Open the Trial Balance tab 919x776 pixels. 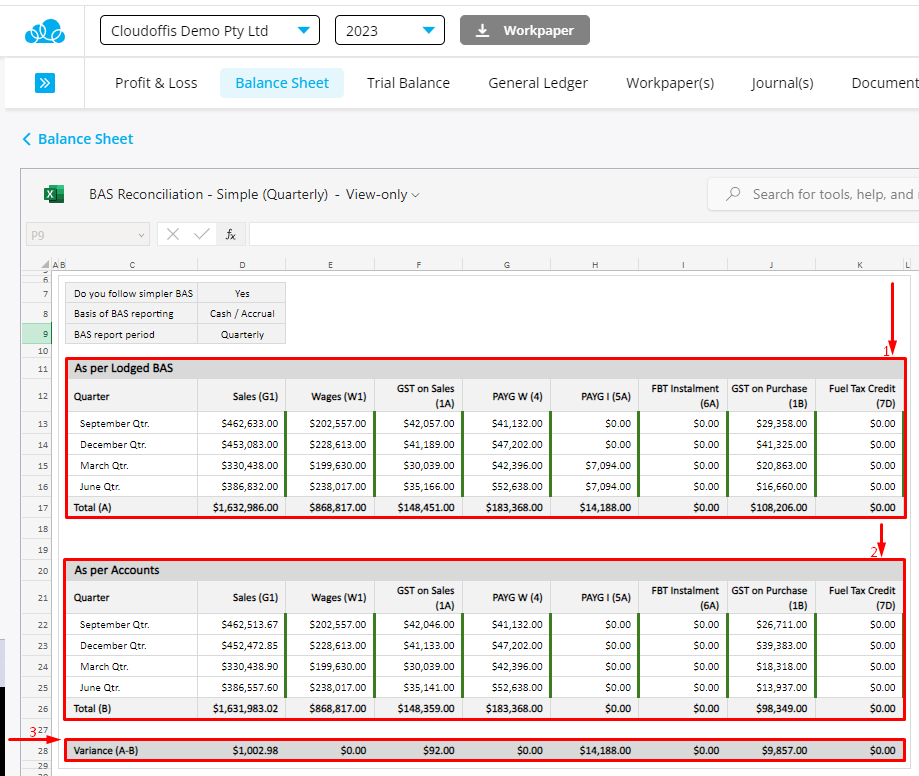tap(409, 83)
